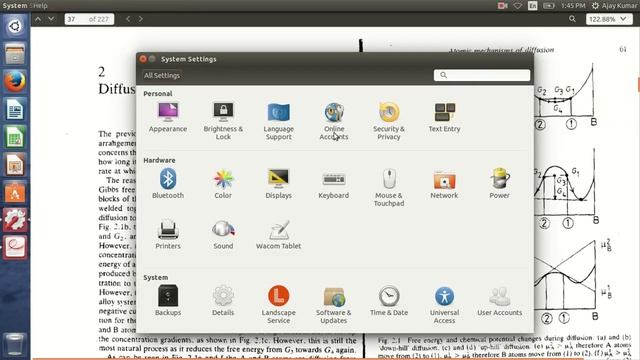Open Sound settings
Viewport: 640px width, 360px height.
[x=223, y=235]
